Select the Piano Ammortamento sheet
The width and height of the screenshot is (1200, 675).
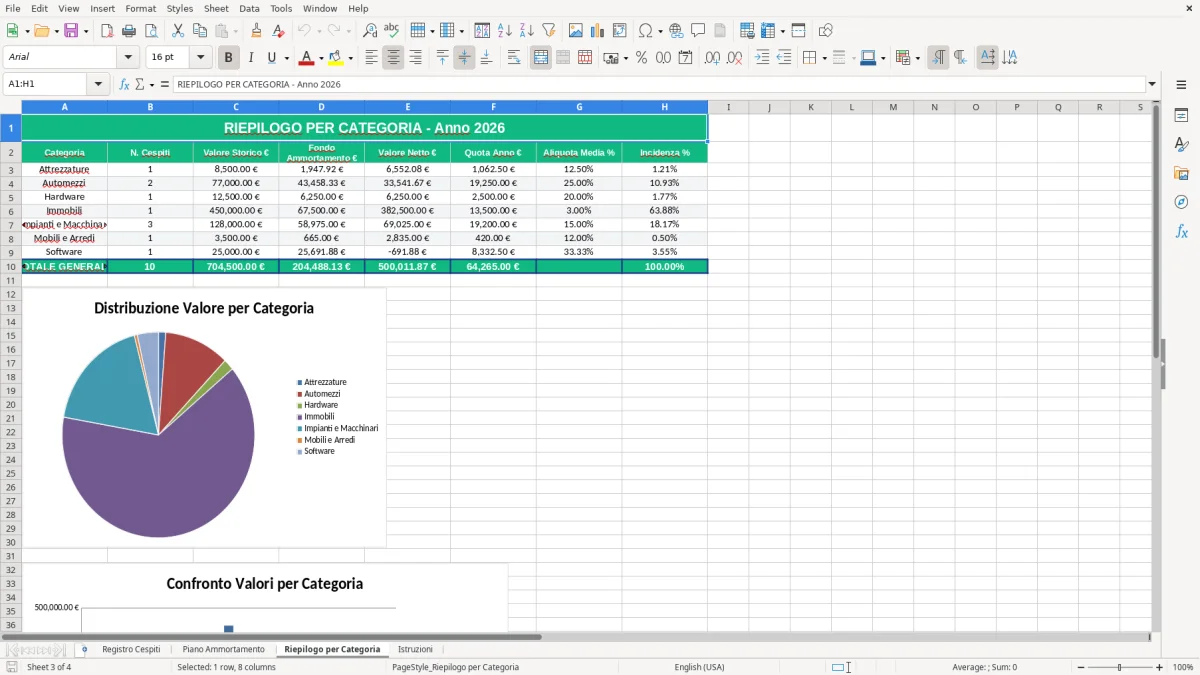[x=223, y=648]
